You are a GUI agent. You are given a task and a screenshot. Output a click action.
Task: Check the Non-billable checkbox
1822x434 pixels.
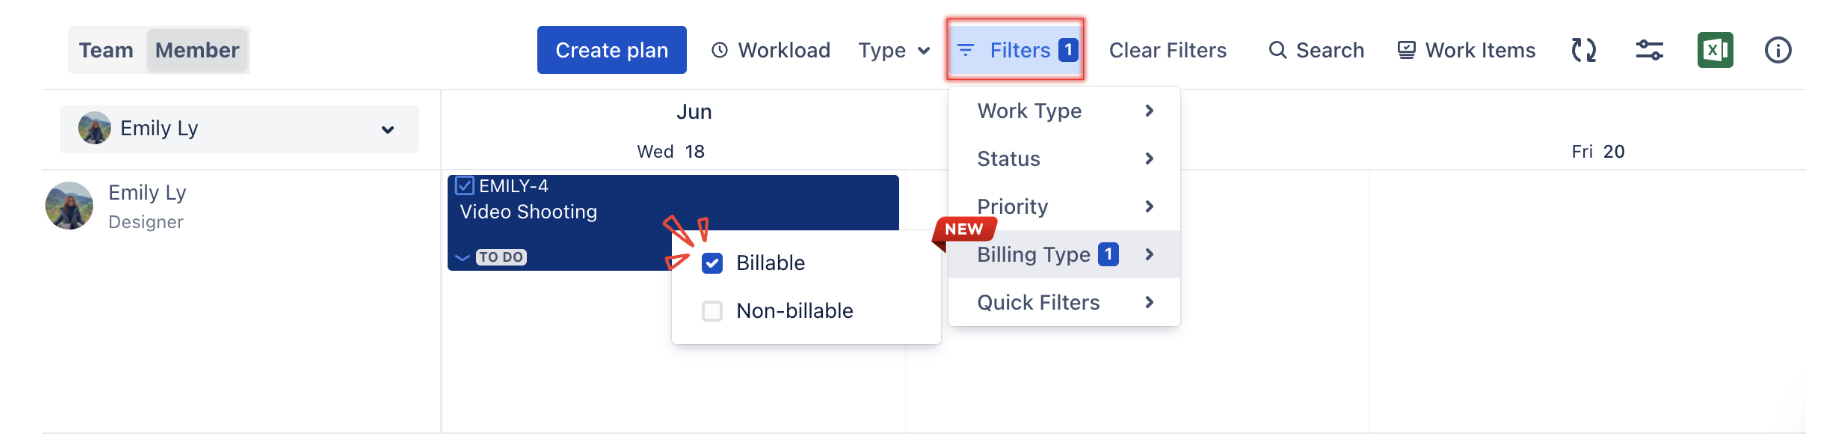click(712, 311)
